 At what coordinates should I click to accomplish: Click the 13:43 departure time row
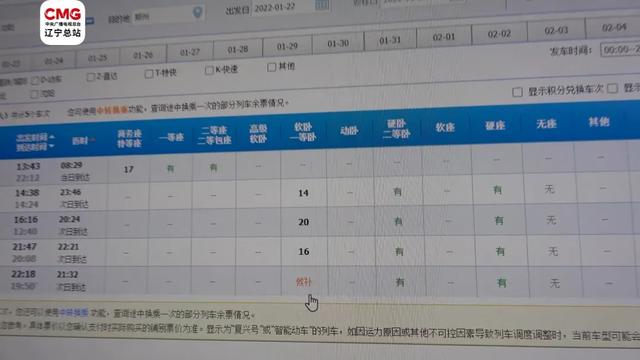[28, 167]
